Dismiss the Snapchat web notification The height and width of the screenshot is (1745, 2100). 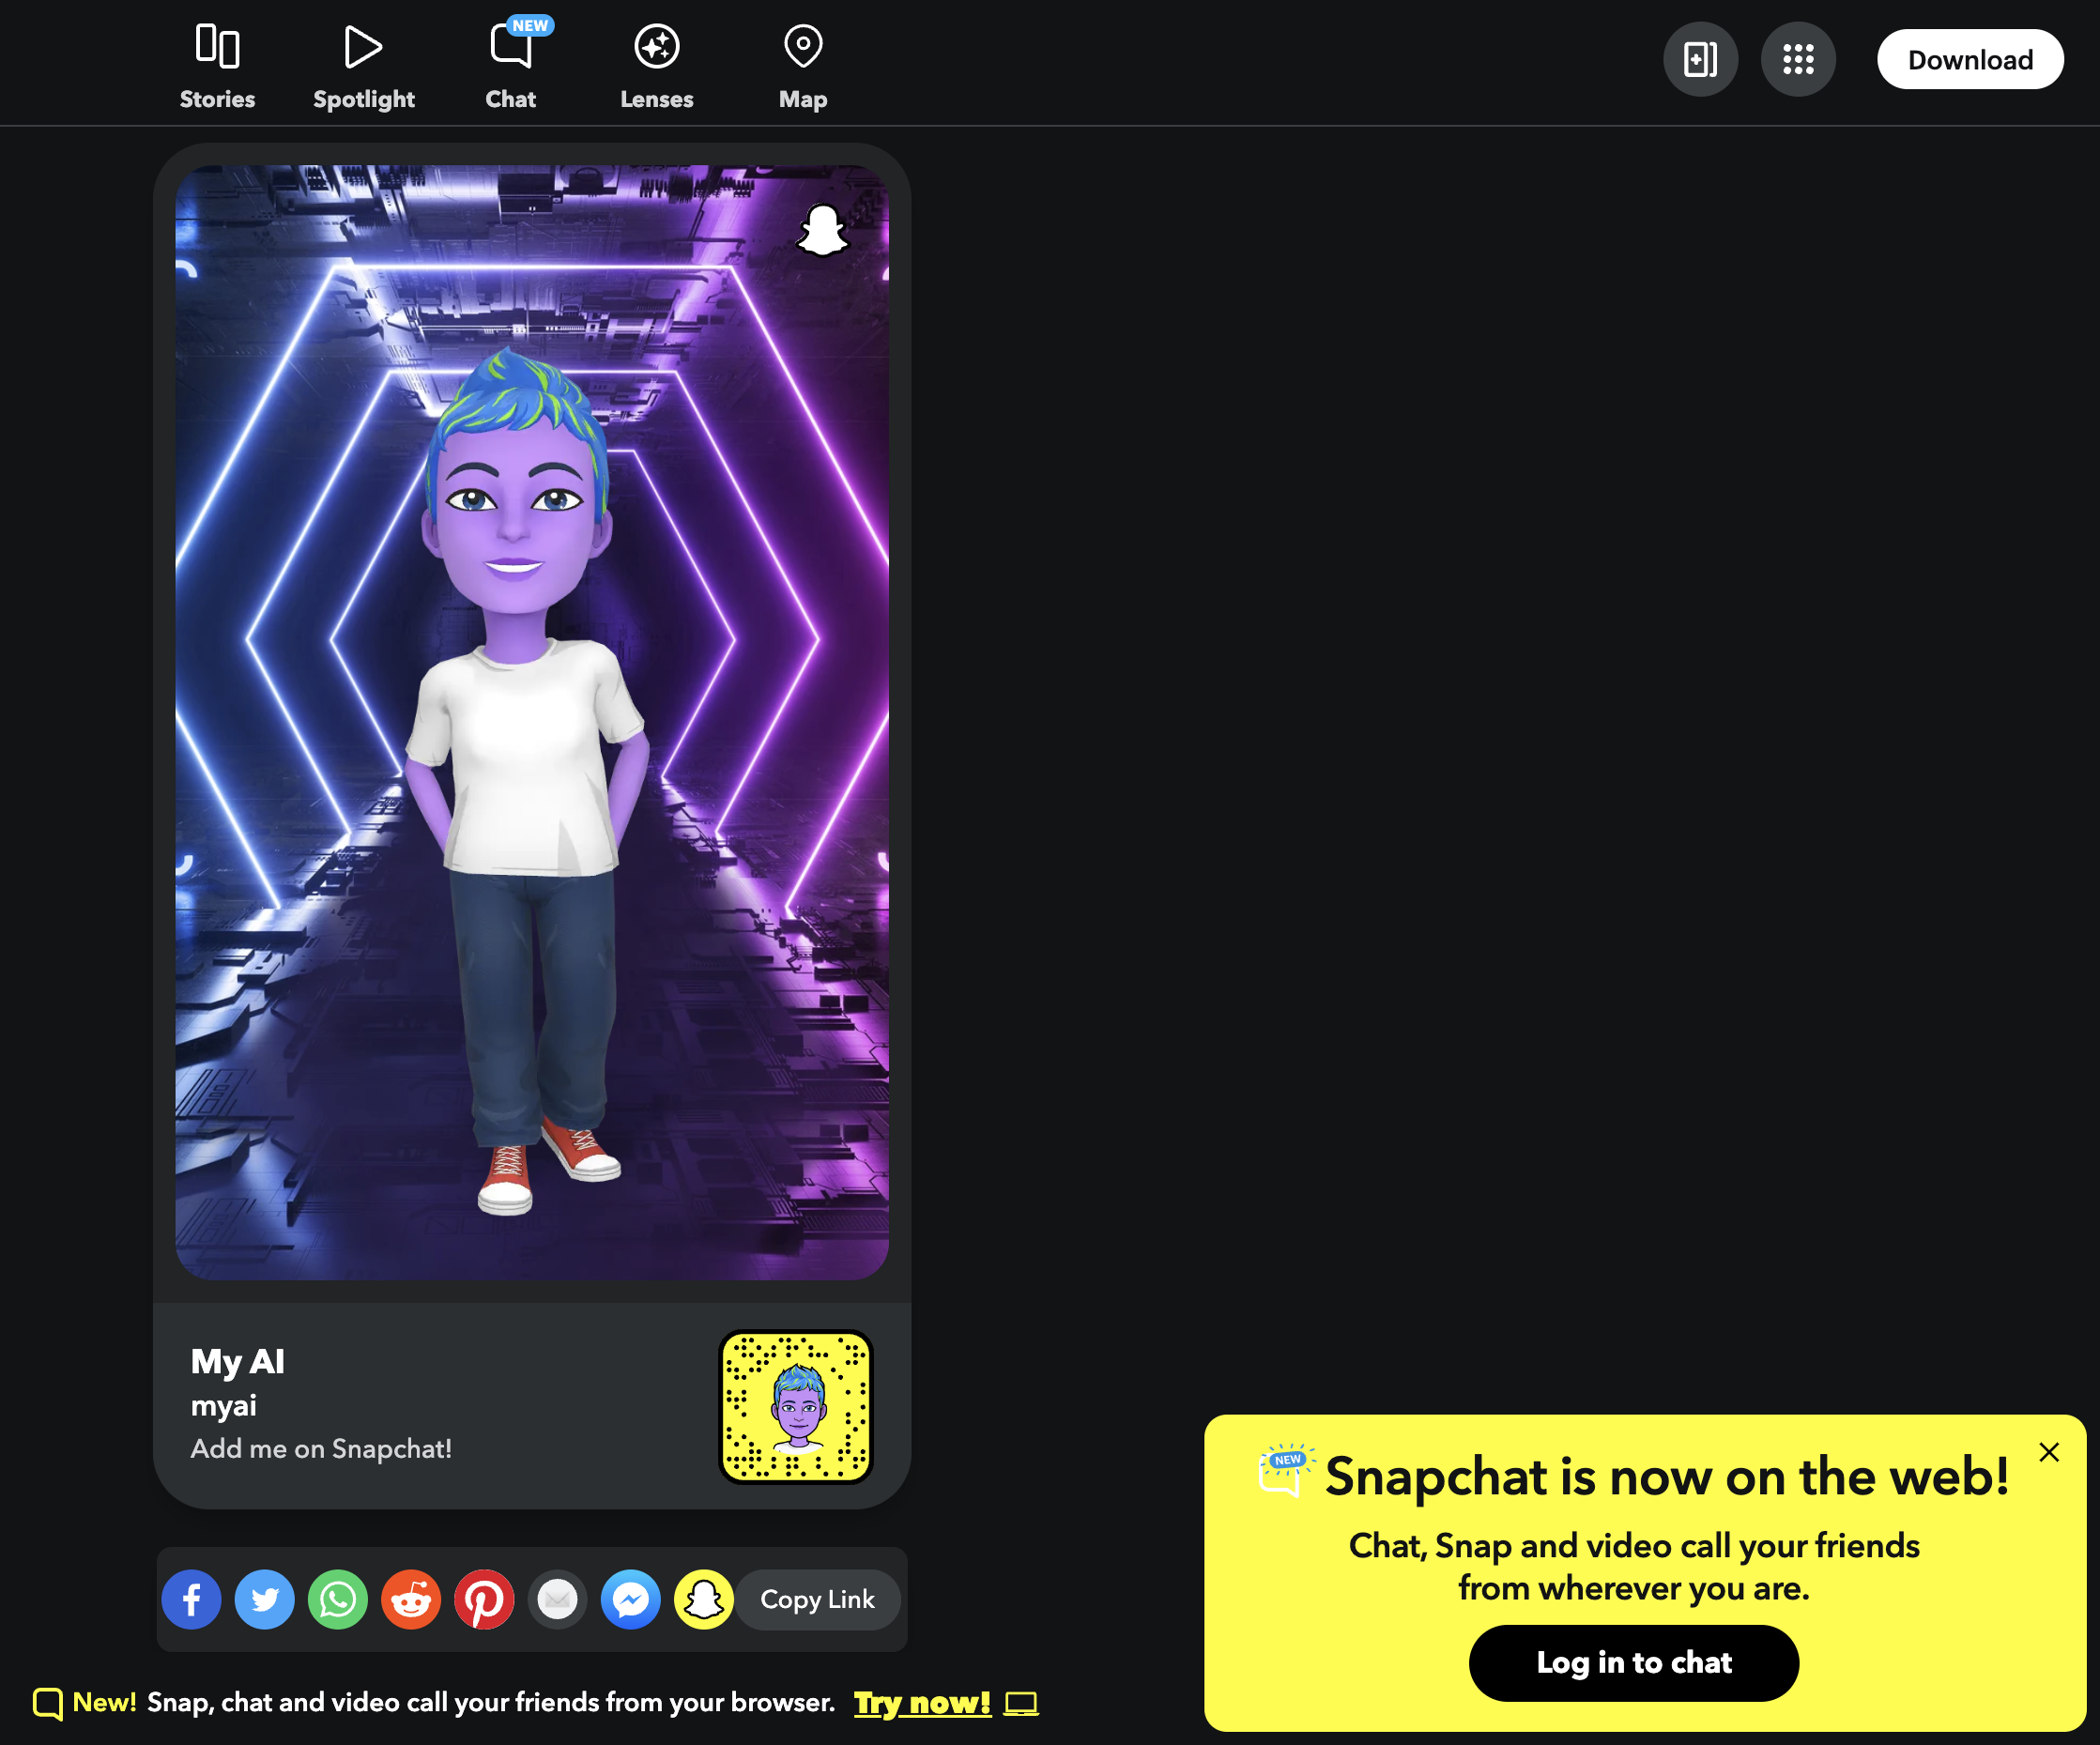click(x=2049, y=1450)
